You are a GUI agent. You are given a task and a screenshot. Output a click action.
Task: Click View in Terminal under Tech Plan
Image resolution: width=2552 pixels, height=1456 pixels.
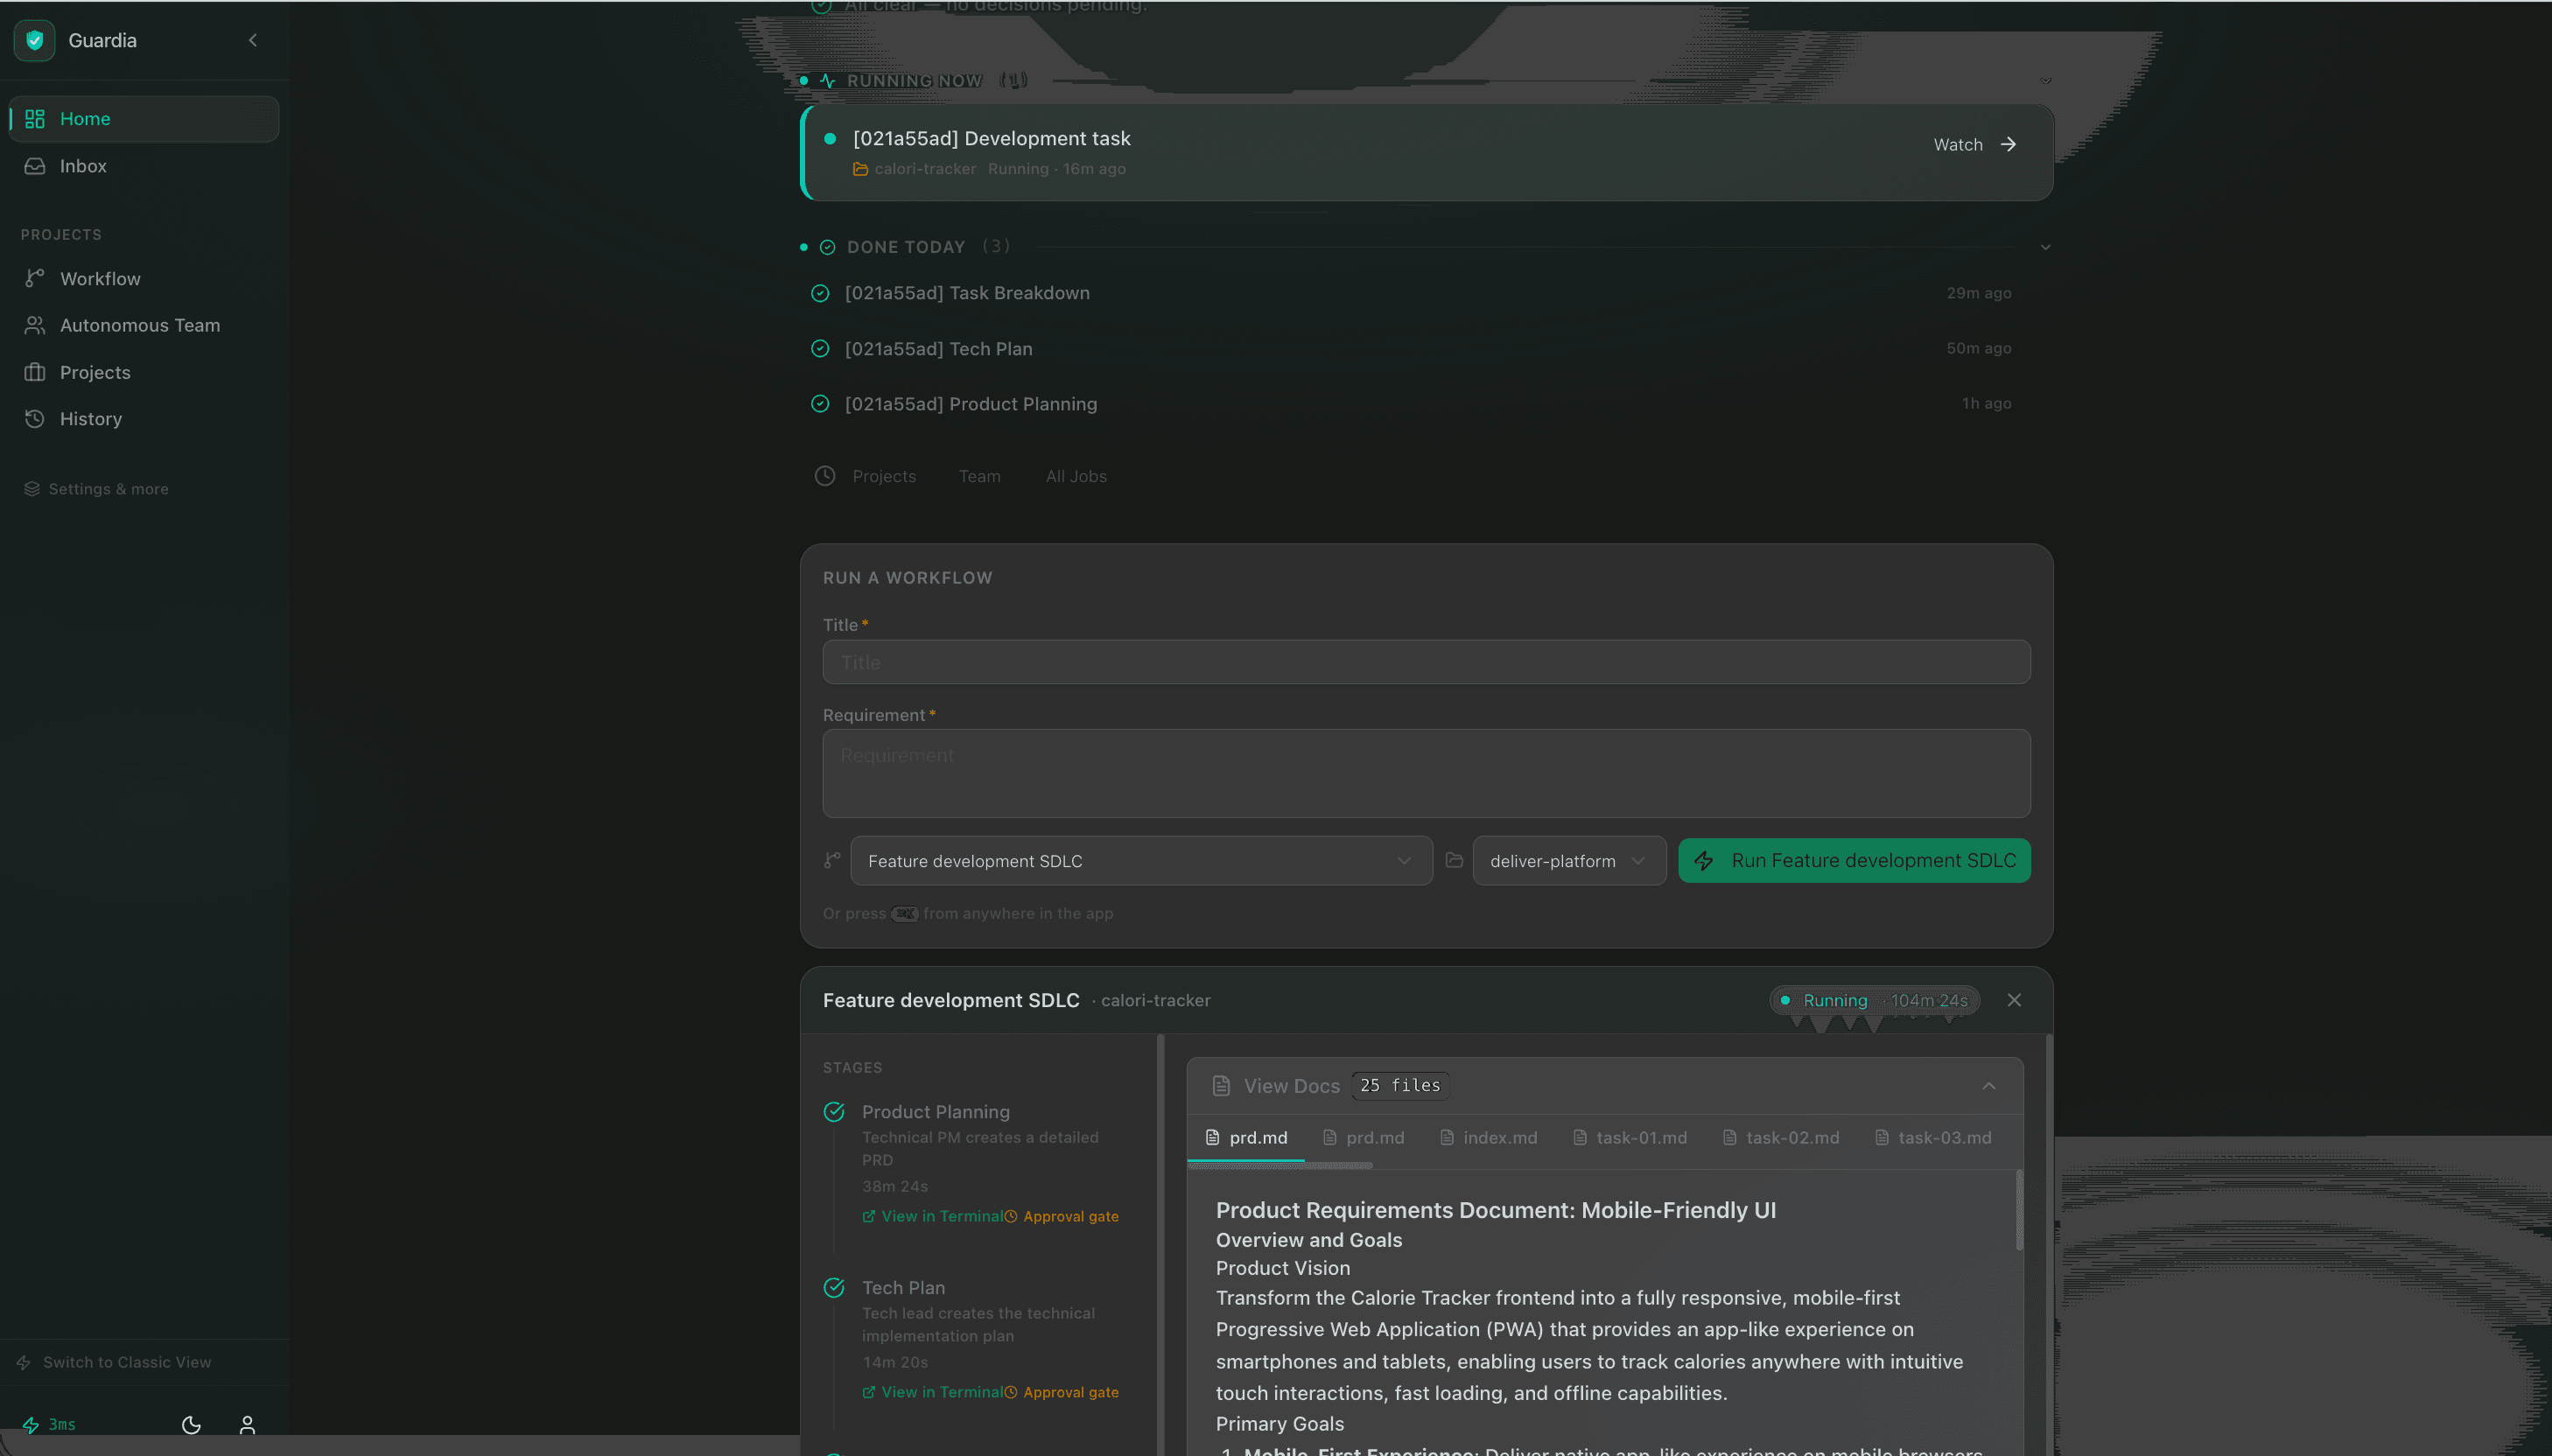pos(933,1392)
